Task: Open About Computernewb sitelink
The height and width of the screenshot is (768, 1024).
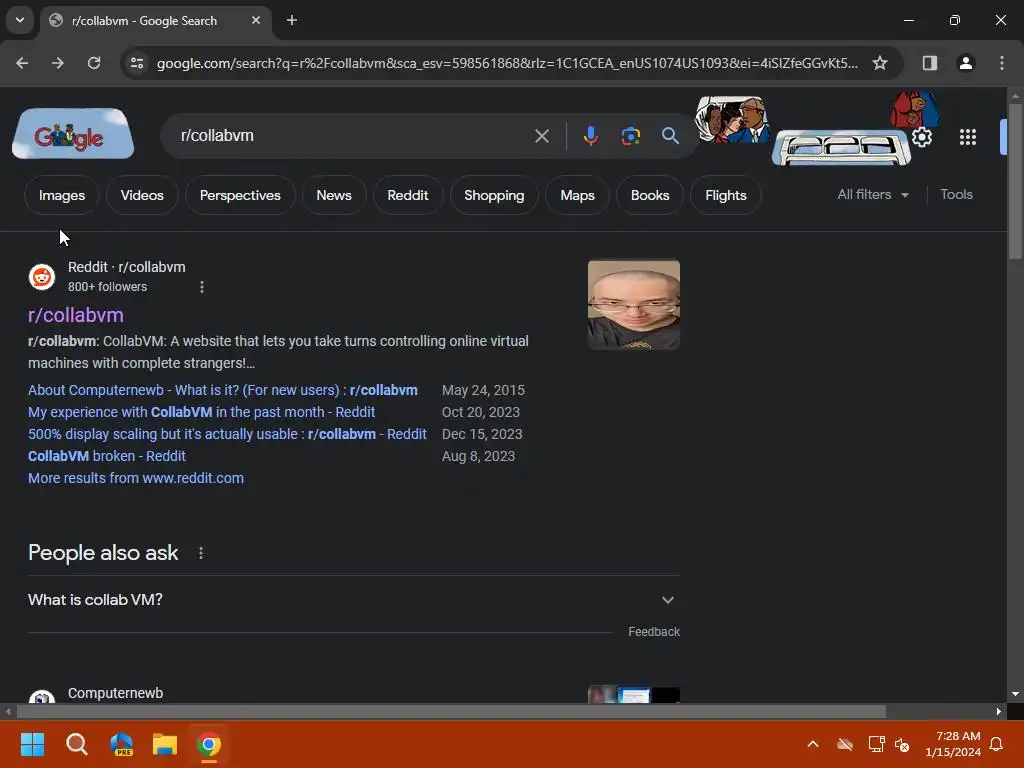Action: pyautogui.click(x=223, y=390)
